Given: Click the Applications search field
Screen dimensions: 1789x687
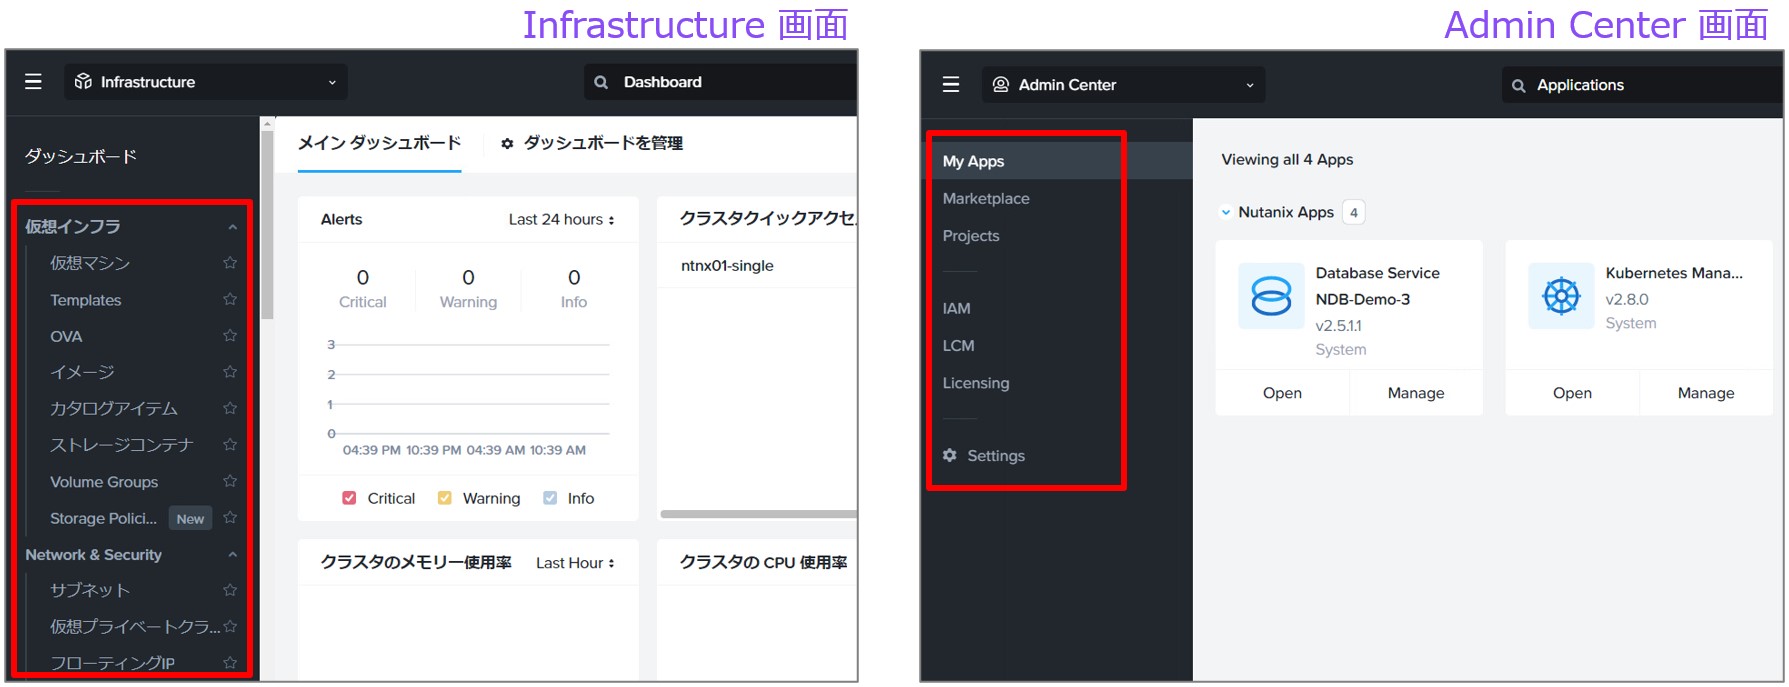Looking at the screenshot, I should click(x=1642, y=85).
